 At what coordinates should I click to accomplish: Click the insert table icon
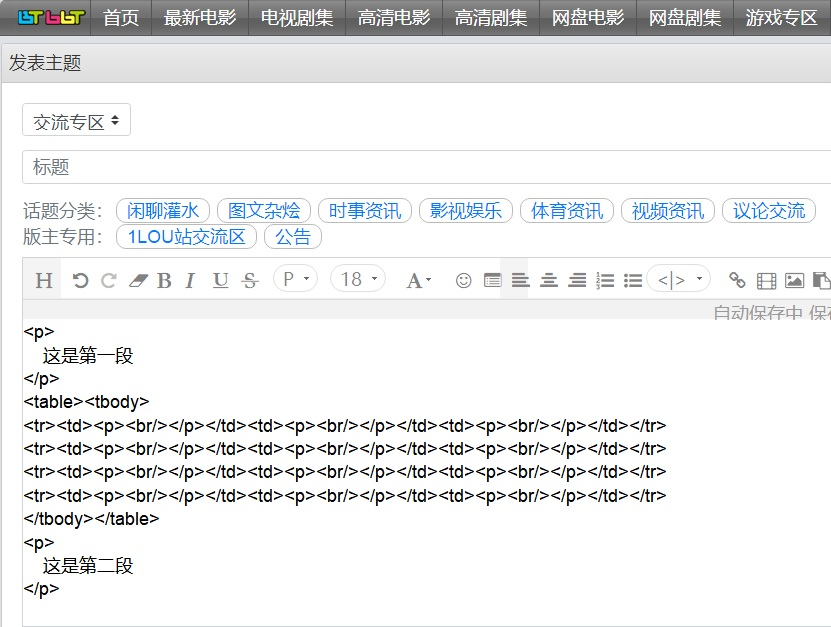click(x=492, y=280)
